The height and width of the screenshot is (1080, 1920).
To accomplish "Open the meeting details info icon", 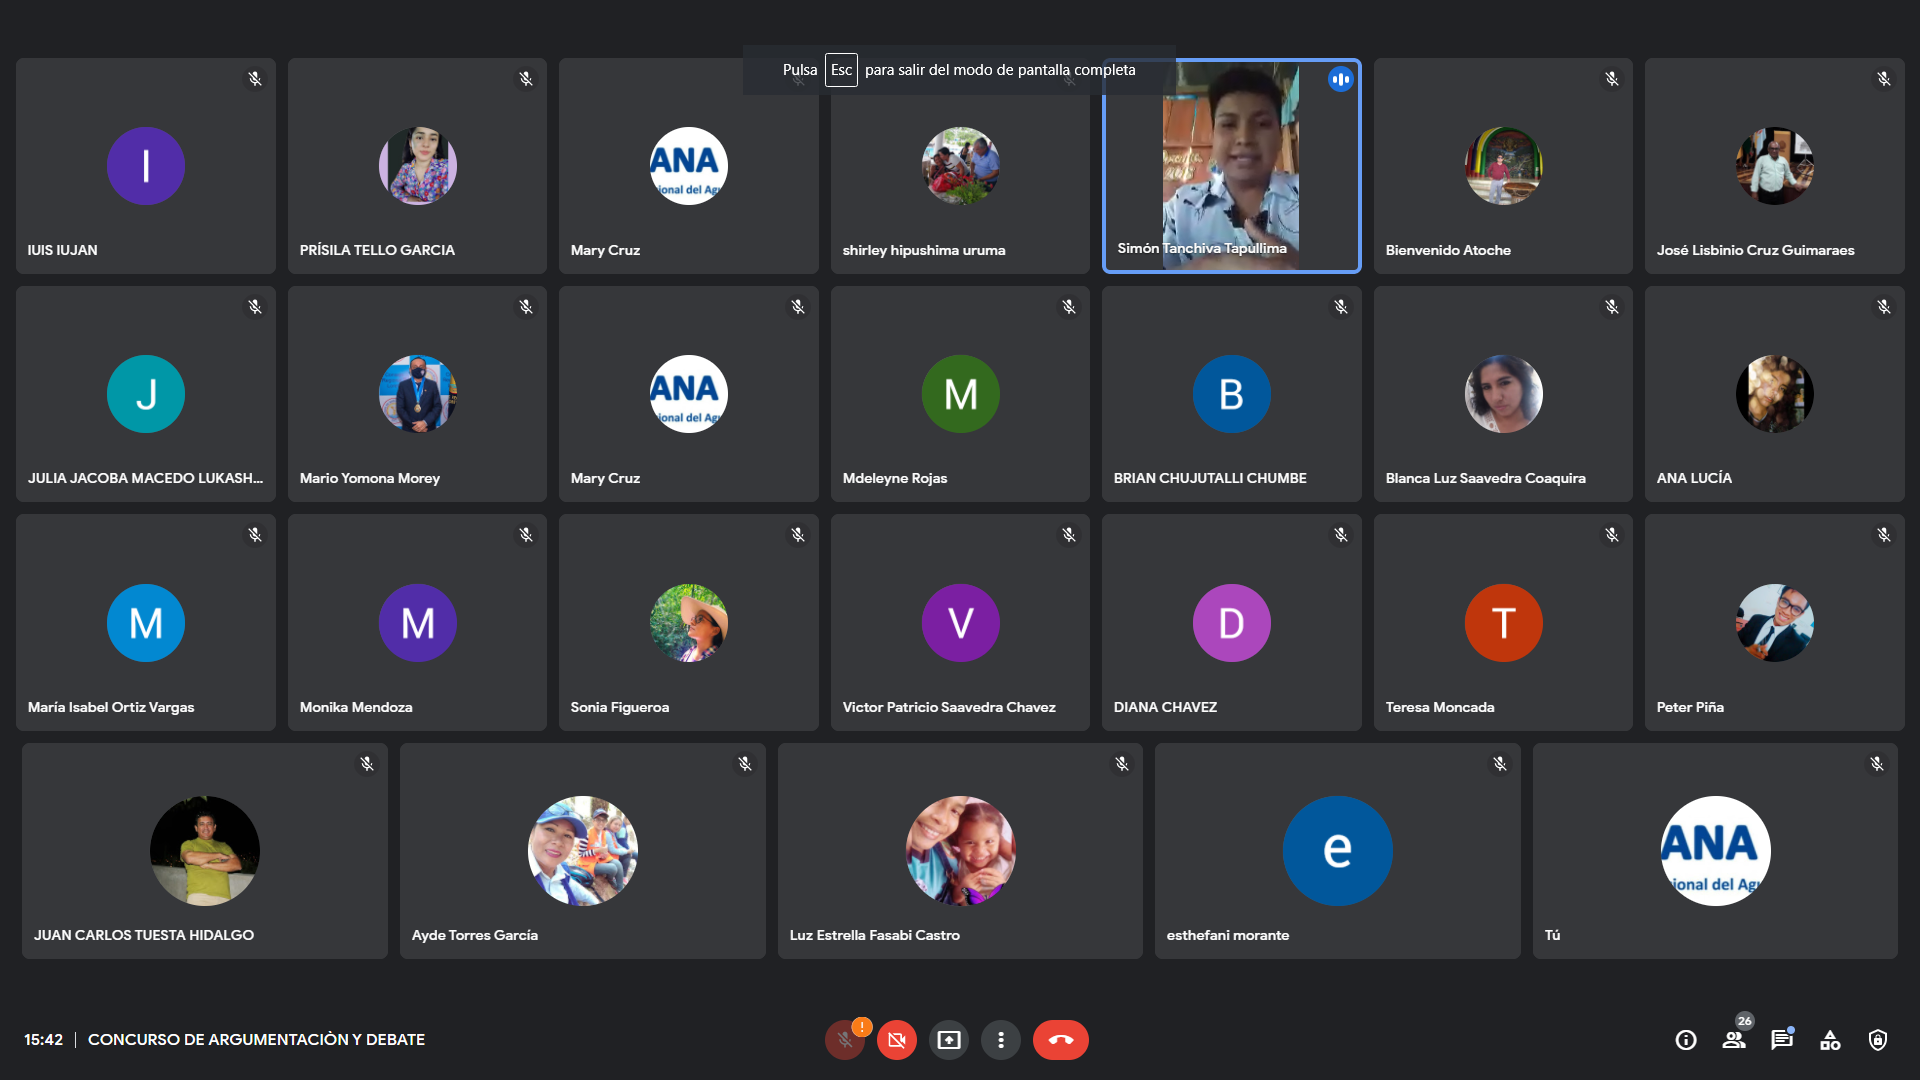I will click(x=1686, y=1040).
